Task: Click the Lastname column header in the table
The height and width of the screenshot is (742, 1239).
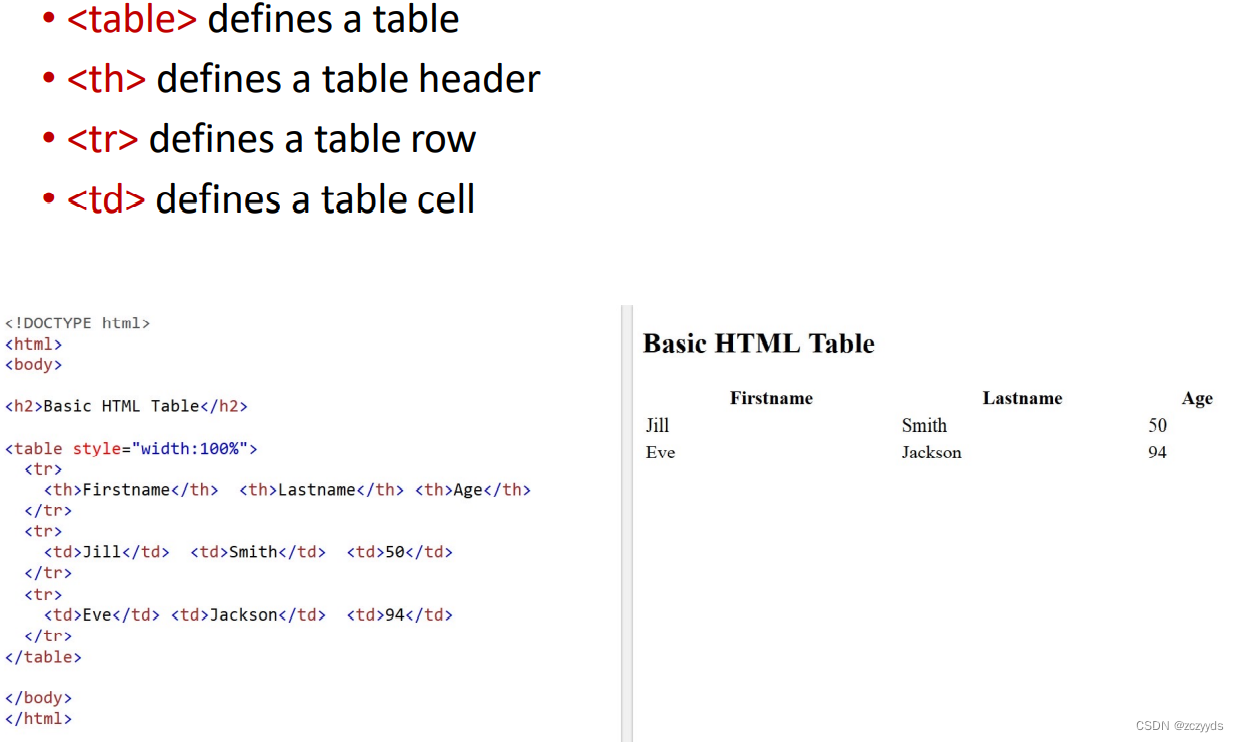Action: click(x=1021, y=398)
